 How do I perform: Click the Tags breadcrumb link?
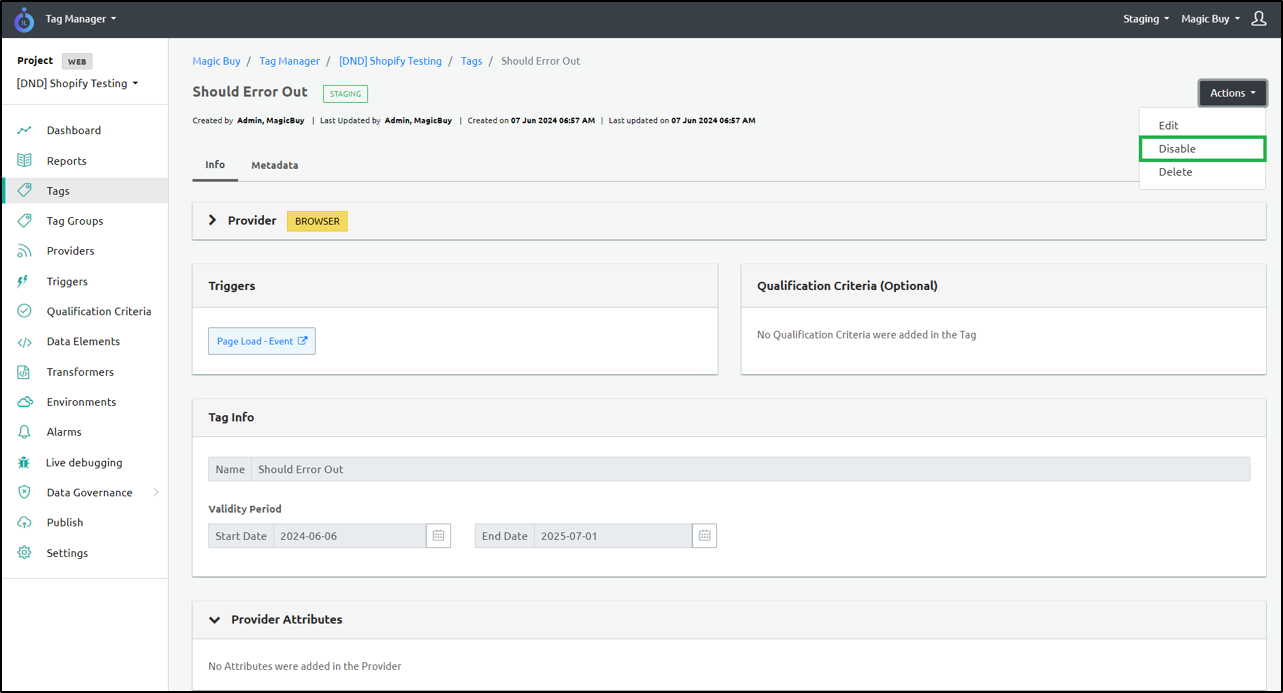(x=471, y=61)
